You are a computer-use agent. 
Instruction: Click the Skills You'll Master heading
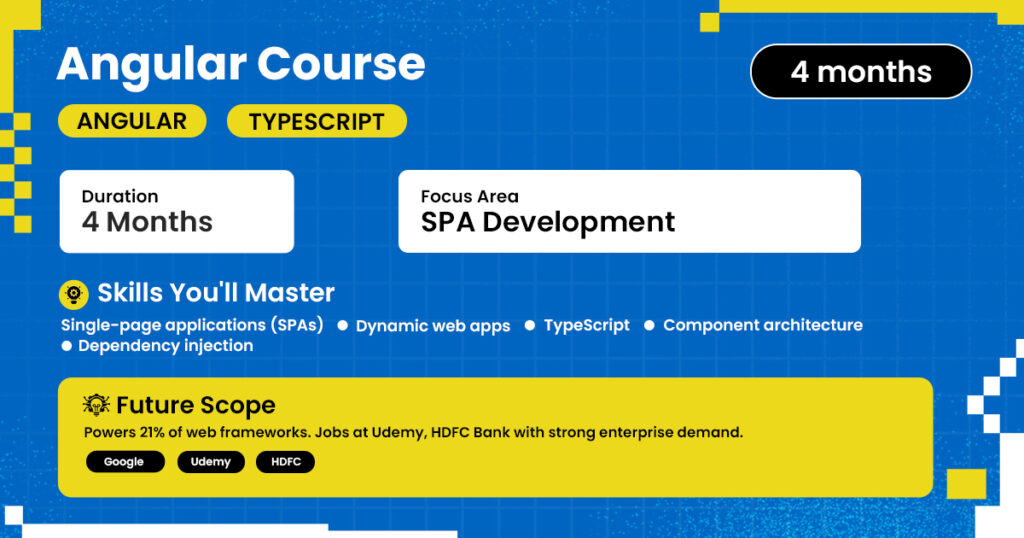(x=216, y=293)
